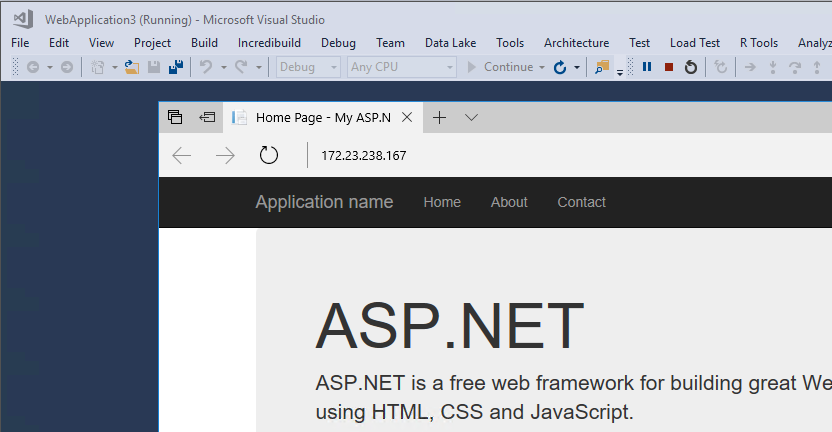Expand the Browser Refresh dropdown arrow

[577, 67]
